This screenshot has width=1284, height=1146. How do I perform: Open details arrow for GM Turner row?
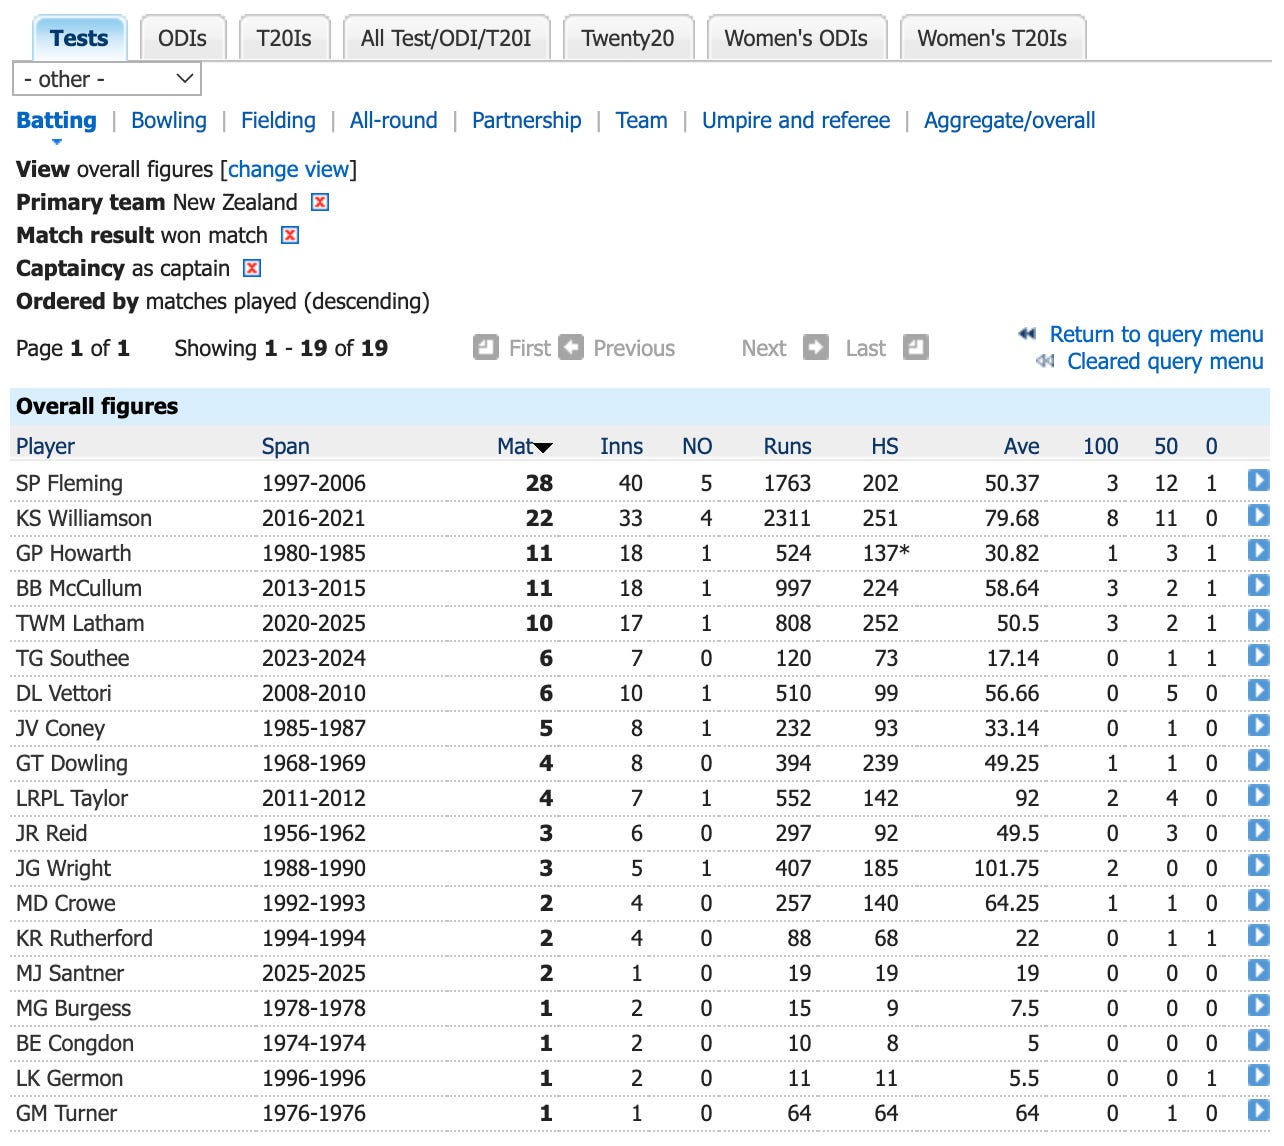(x=1259, y=1111)
